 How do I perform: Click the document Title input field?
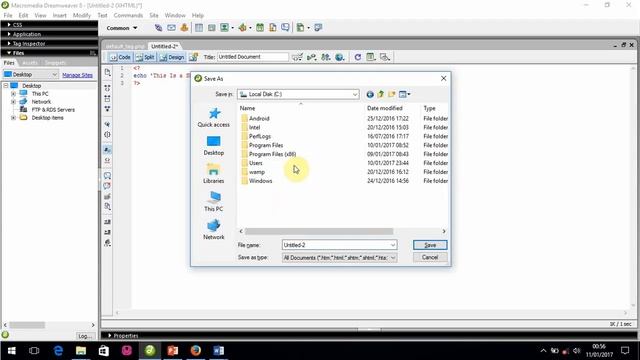pyautogui.click(x=253, y=57)
